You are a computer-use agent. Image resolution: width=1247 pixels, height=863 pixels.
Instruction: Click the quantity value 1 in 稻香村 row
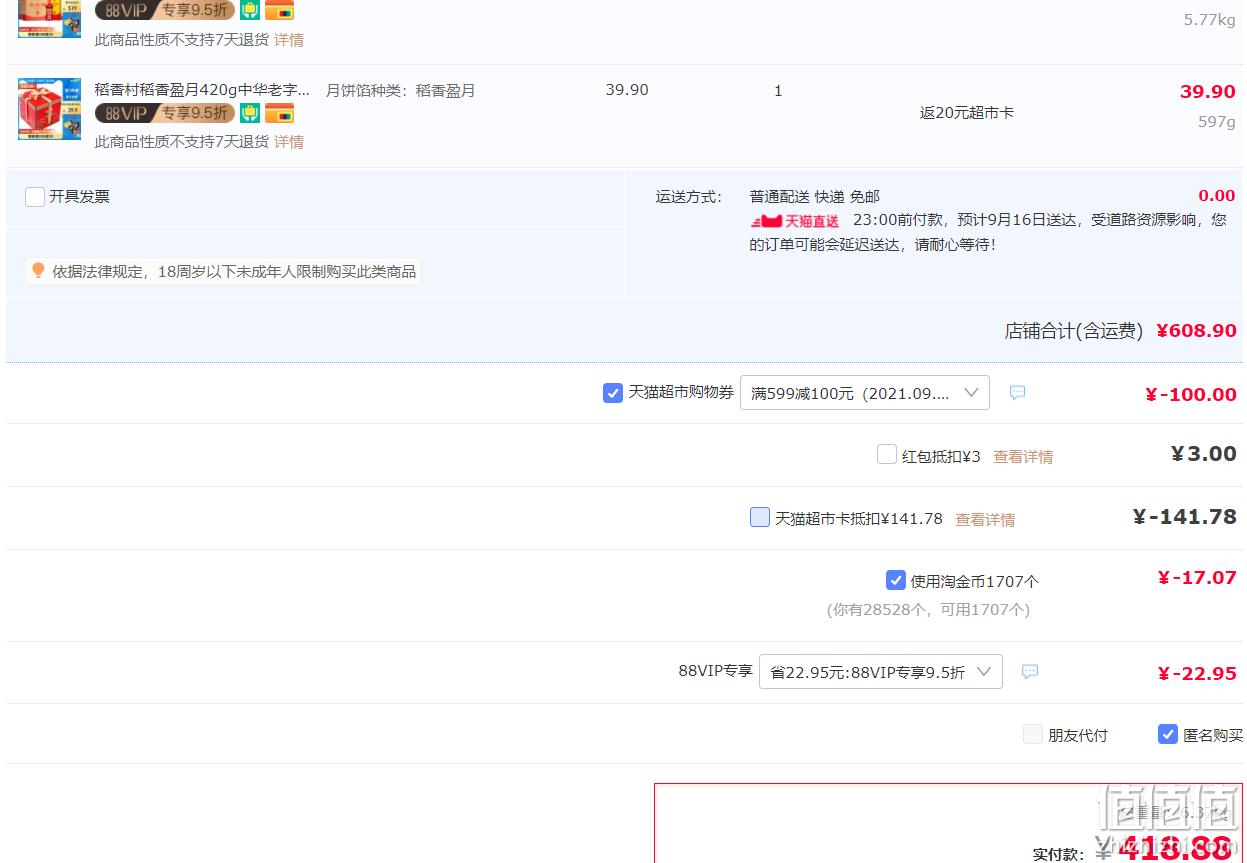[x=778, y=91]
